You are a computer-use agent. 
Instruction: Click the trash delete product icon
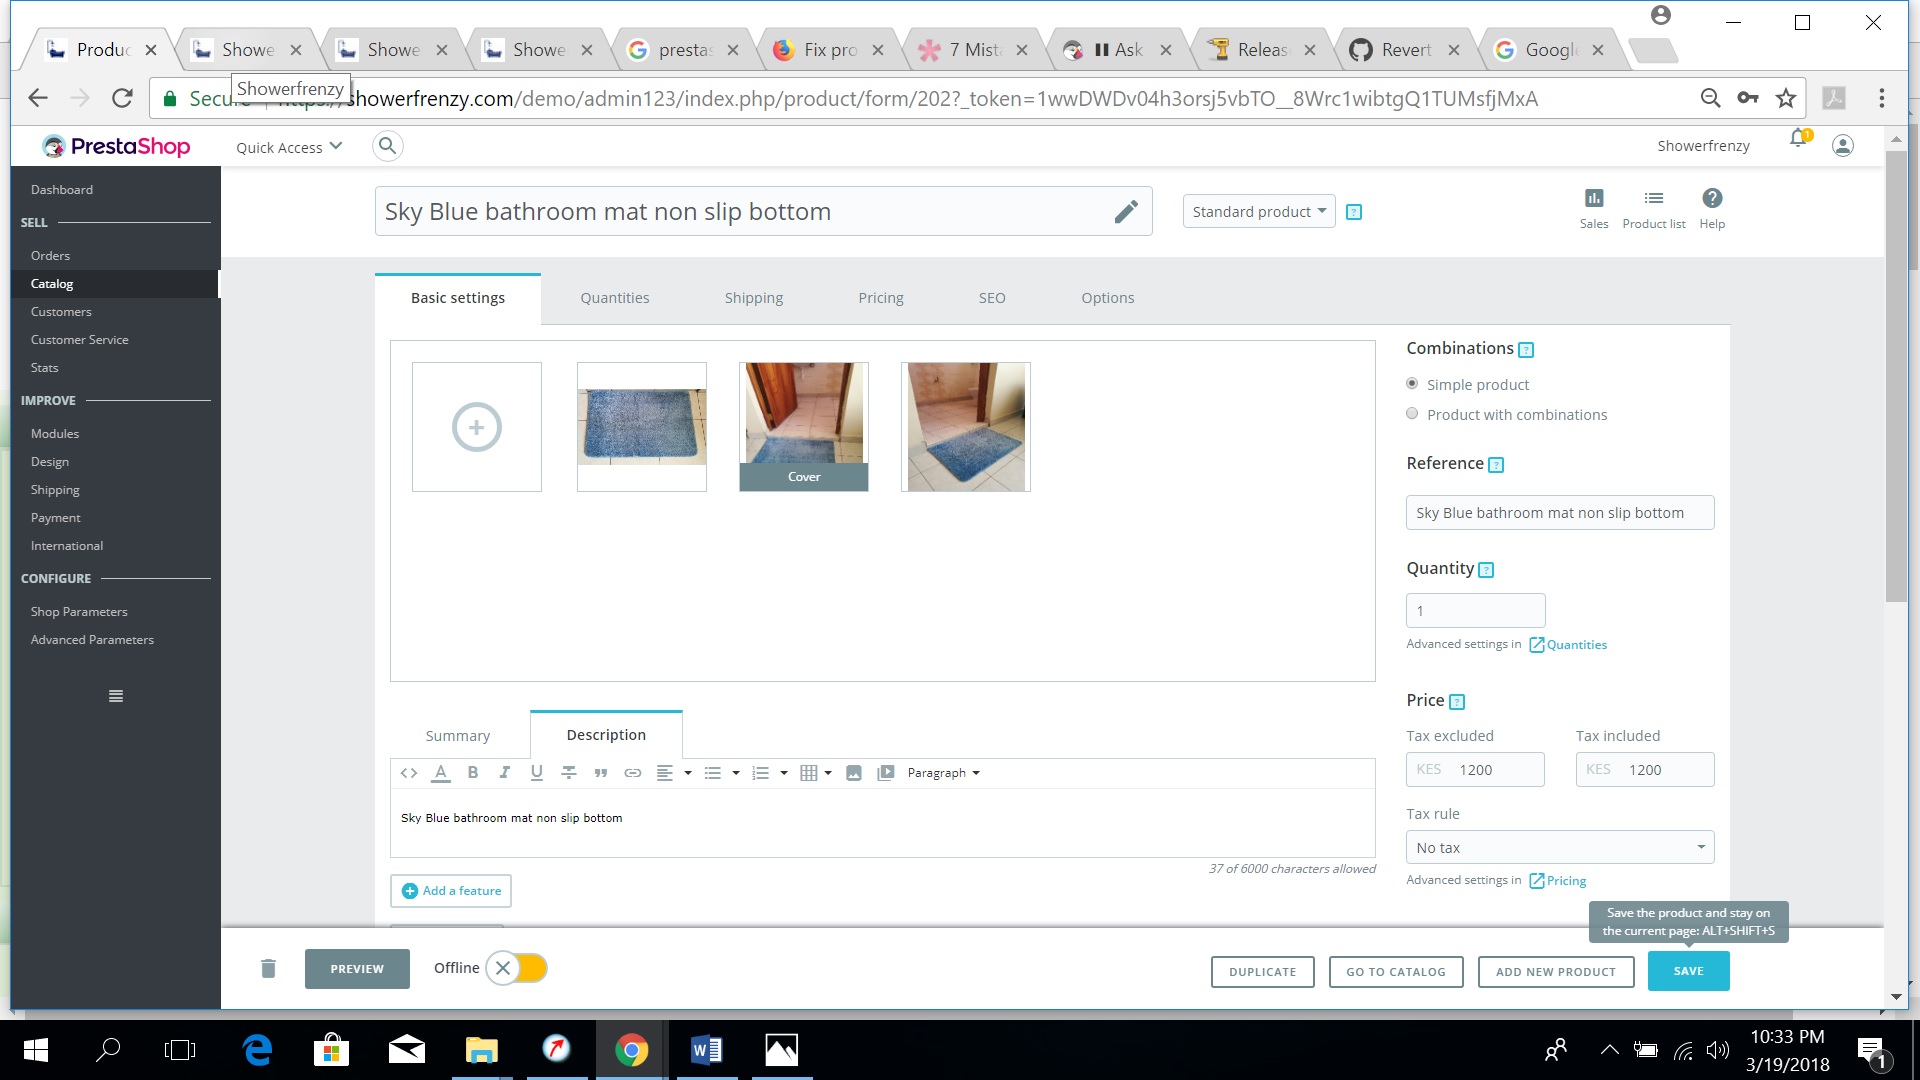[268, 968]
